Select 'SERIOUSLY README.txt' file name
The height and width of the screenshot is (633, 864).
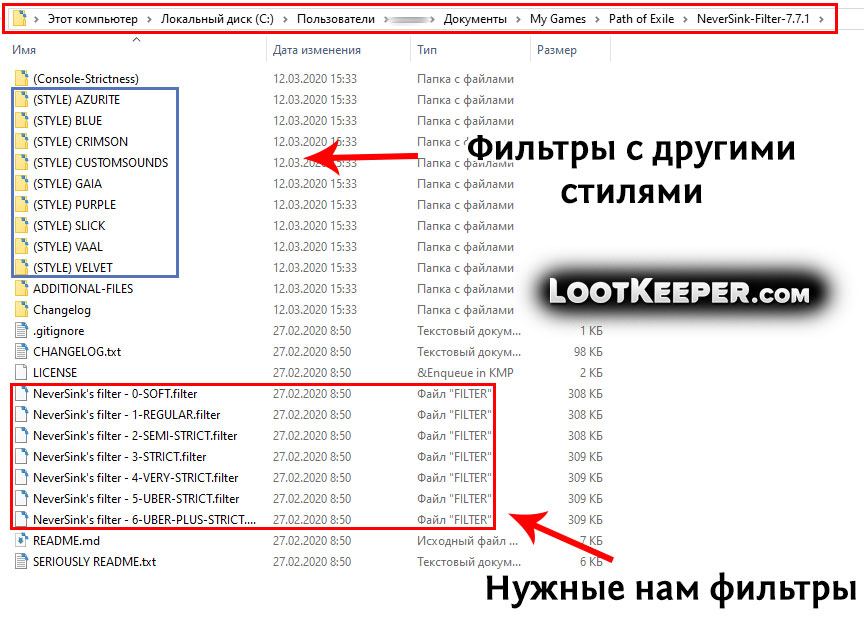tap(94, 561)
